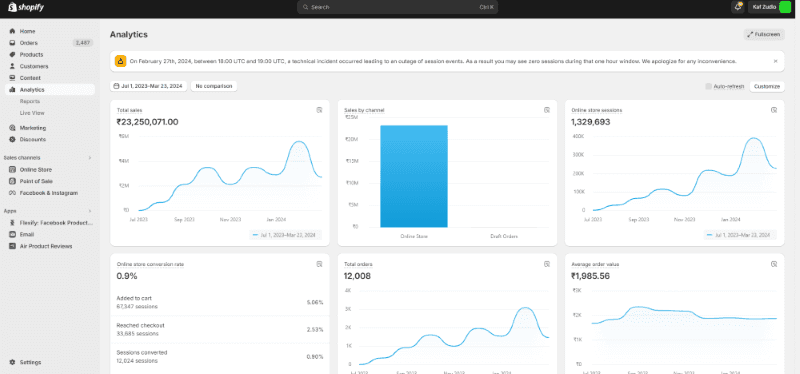Viewport: 800px width, 374px height.
Task: Click the Flexify app icon
Action: pos(12,222)
